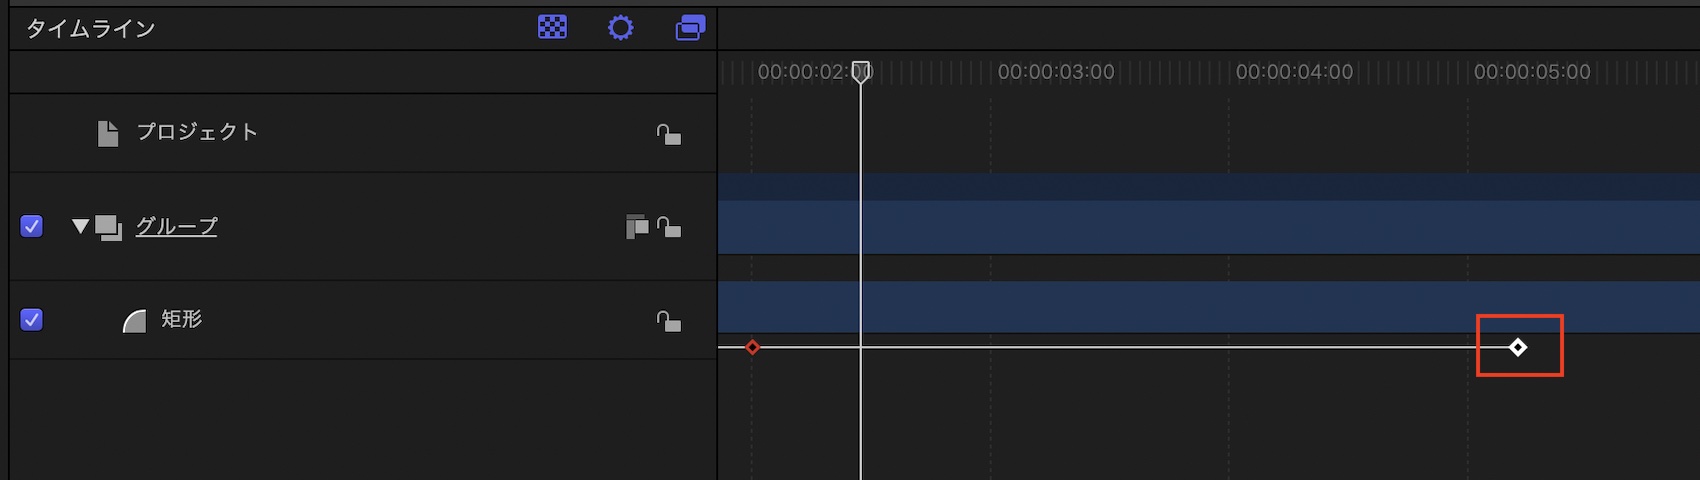The image size is (1700, 480).
Task: Select the プロジェクト row
Action: pos(197,132)
